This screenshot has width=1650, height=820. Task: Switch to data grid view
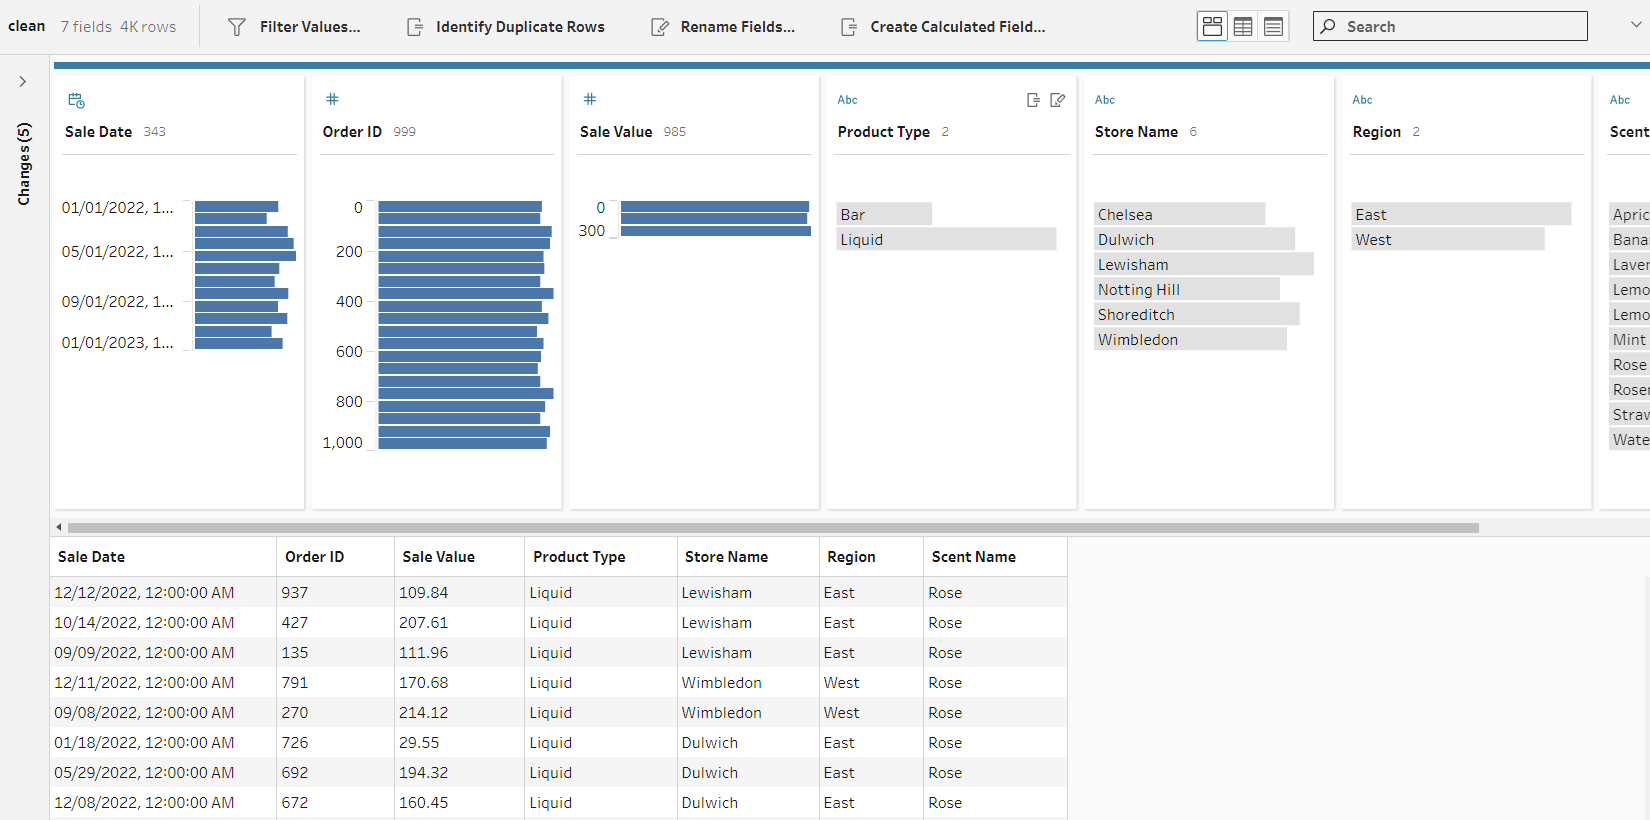(1243, 27)
